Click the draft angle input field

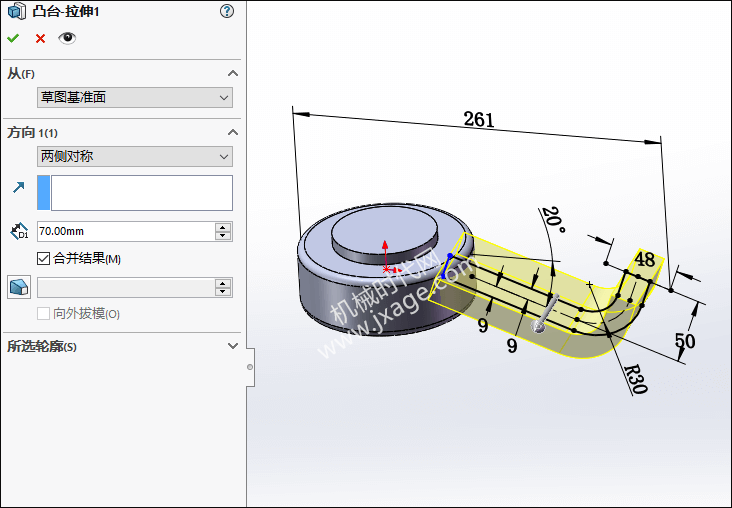click(126, 288)
